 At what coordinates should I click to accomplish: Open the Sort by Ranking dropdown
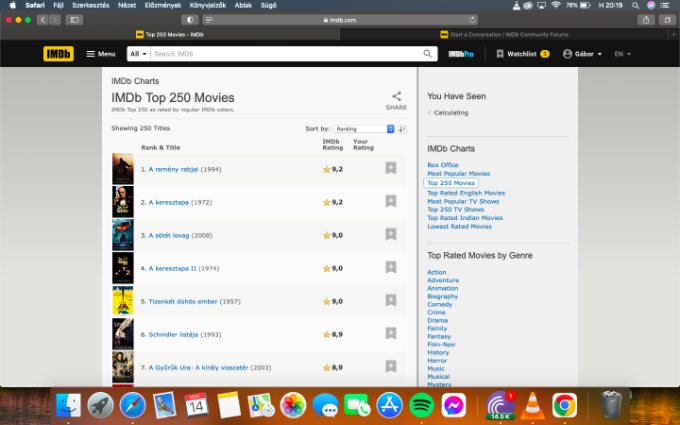[363, 129]
